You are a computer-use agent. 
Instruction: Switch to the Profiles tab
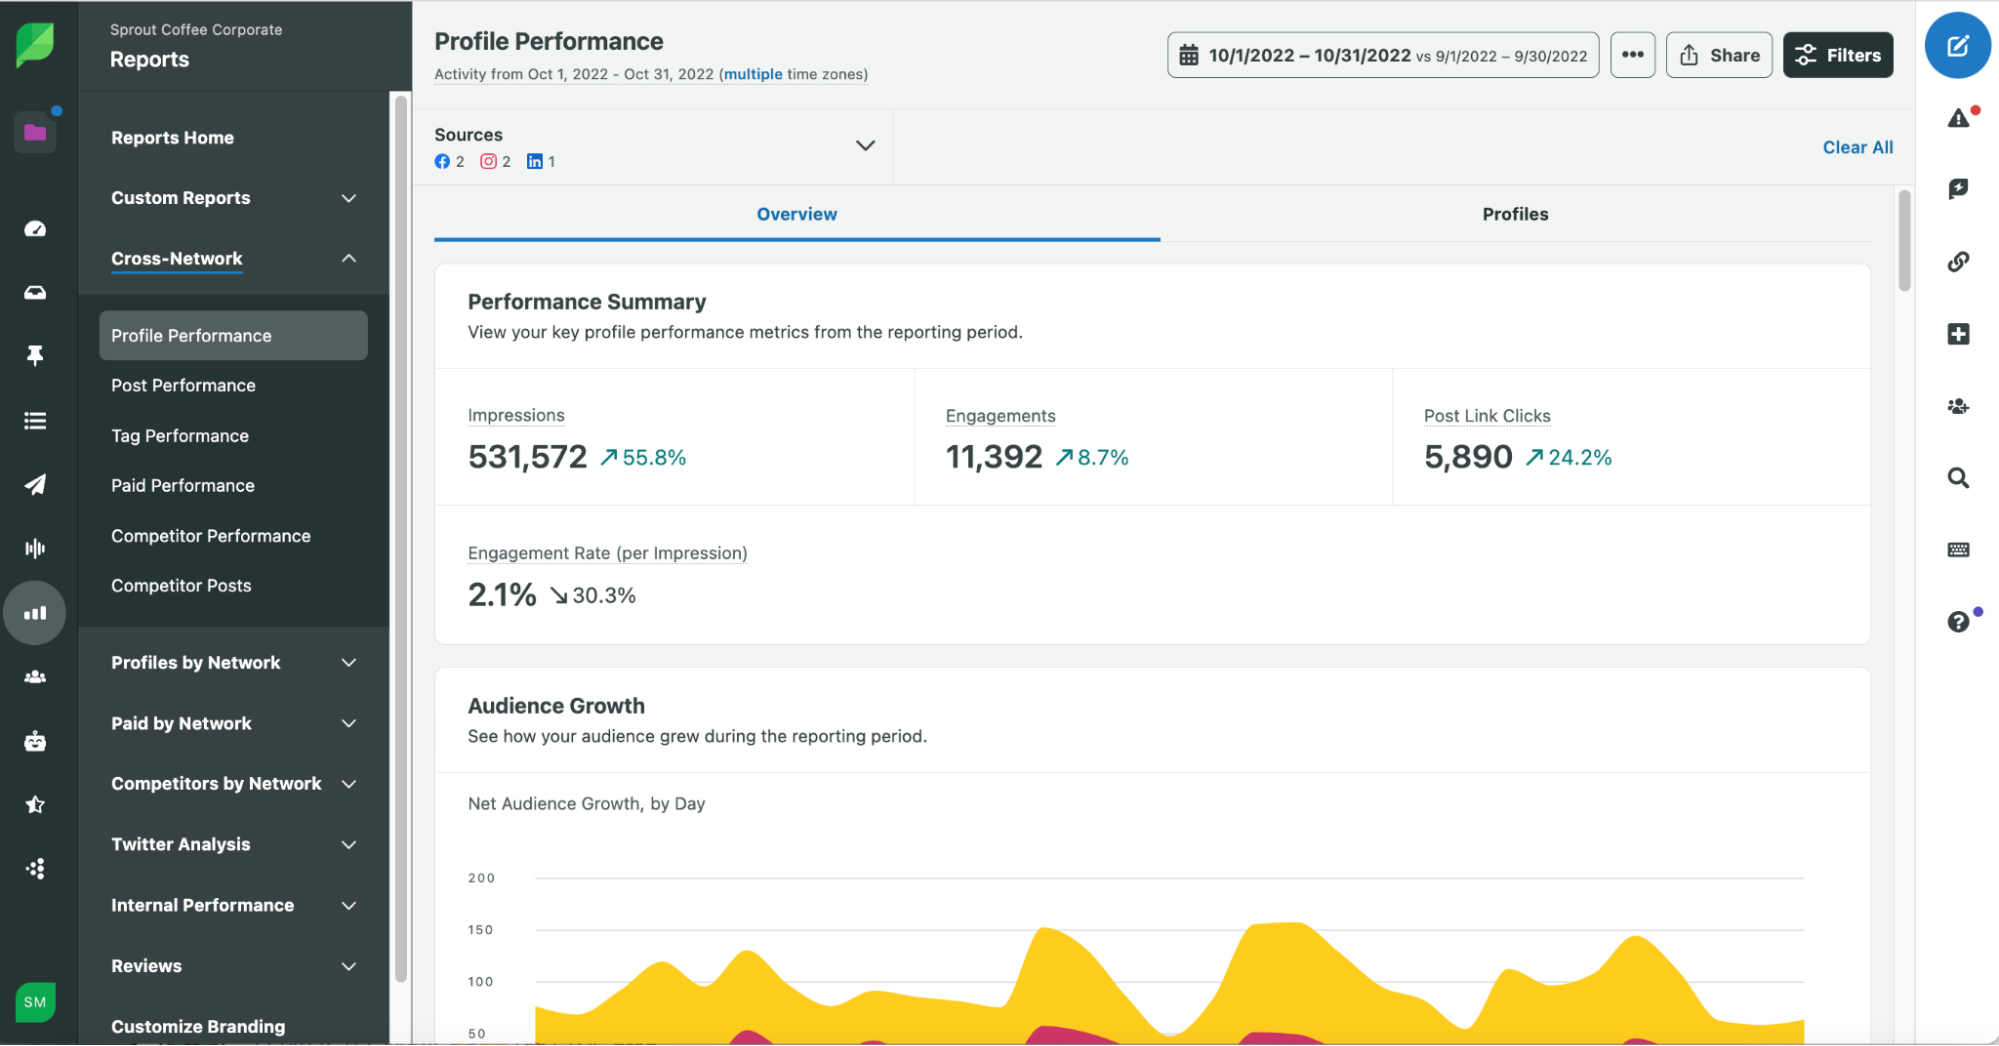(x=1515, y=213)
